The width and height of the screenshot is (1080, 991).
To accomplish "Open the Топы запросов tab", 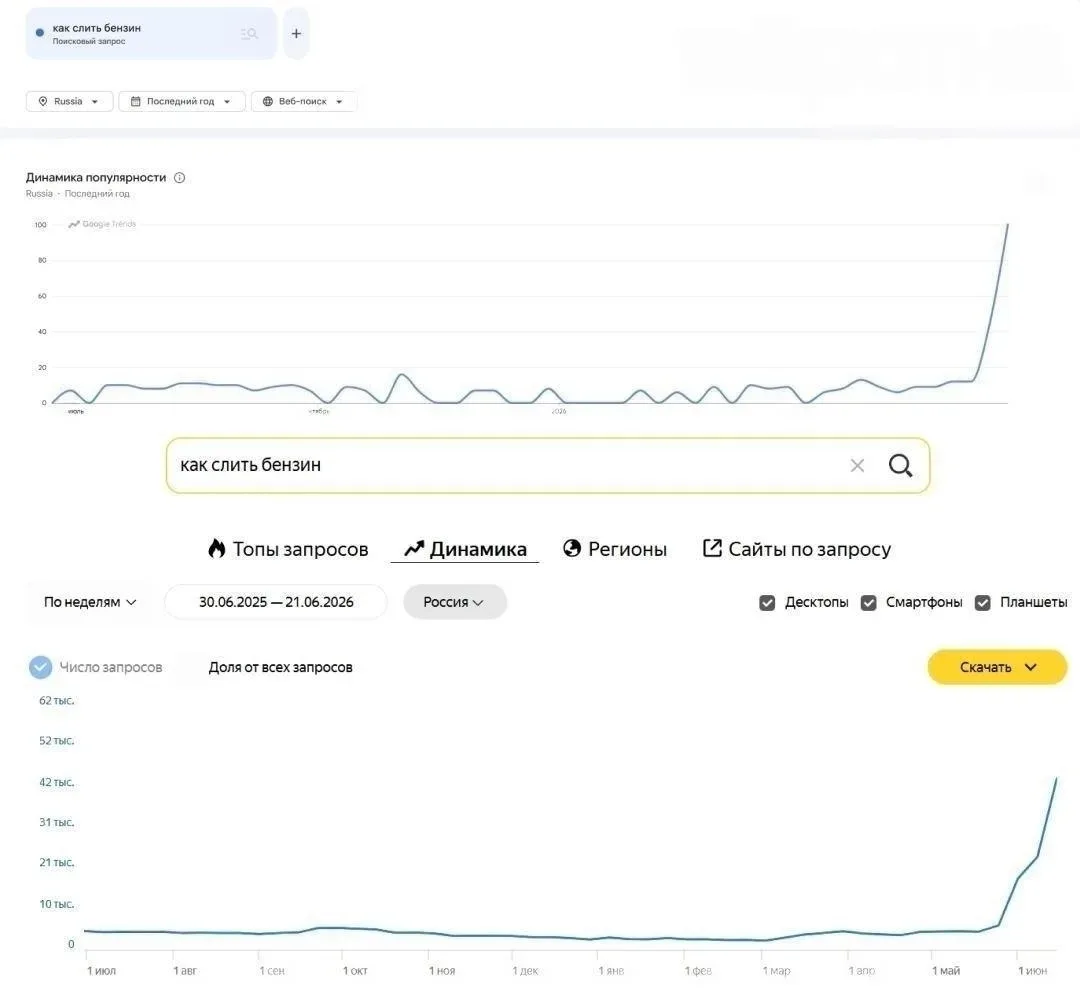I will click(288, 549).
